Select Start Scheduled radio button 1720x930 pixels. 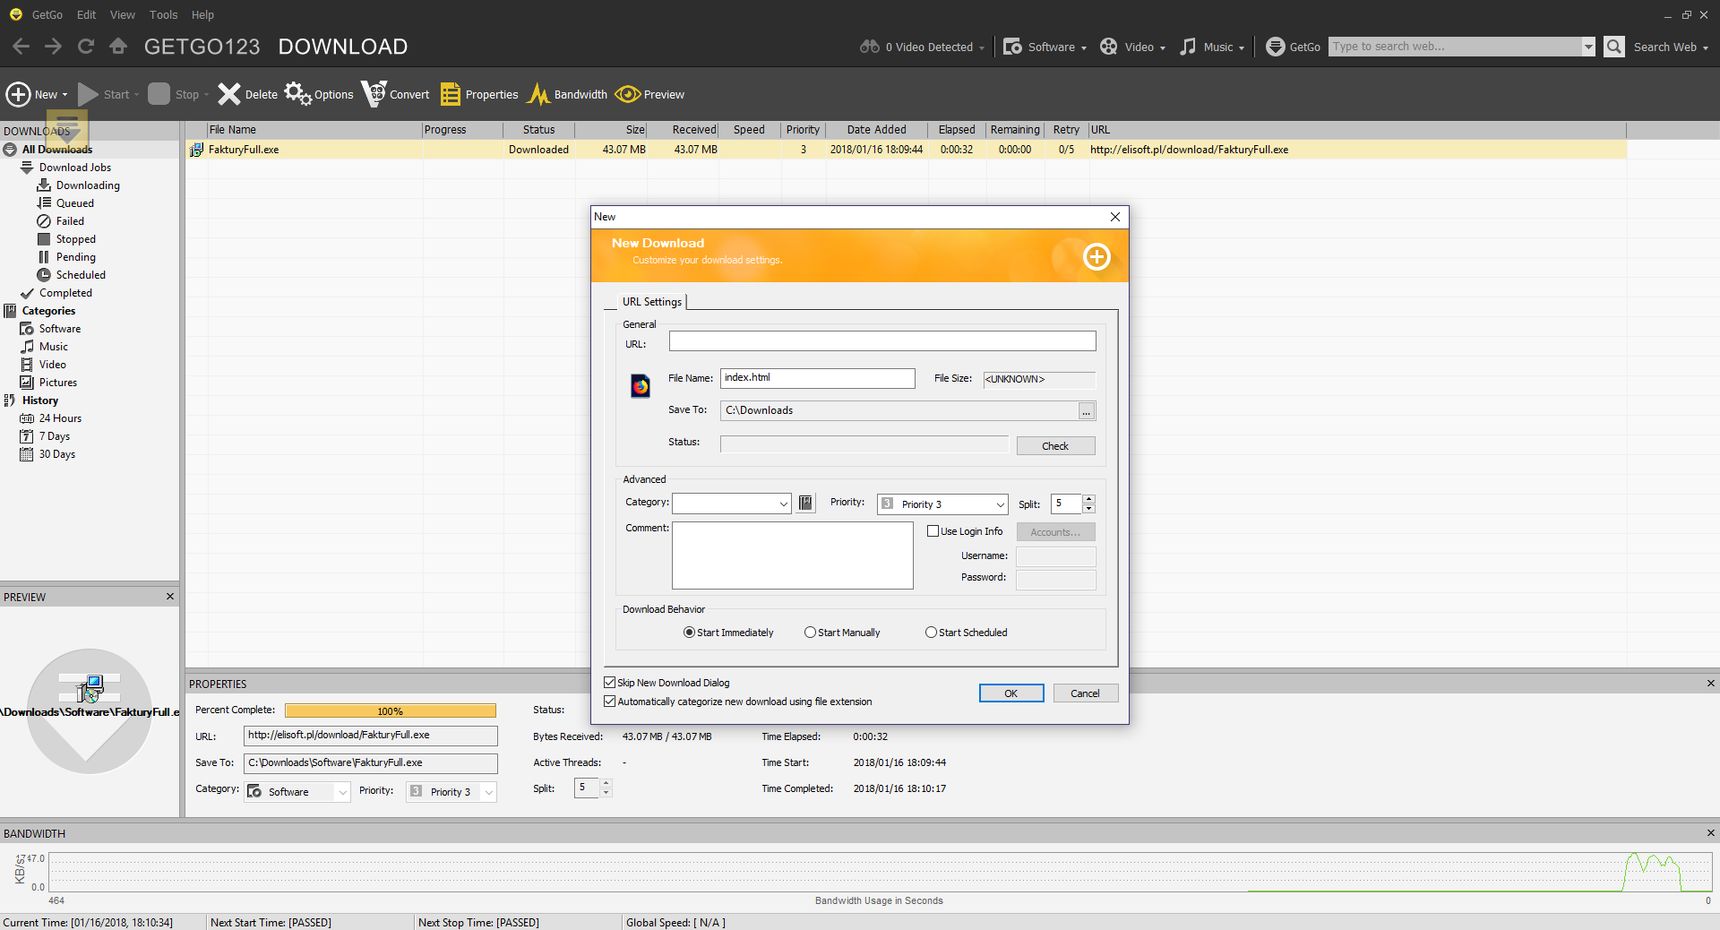pos(931,632)
